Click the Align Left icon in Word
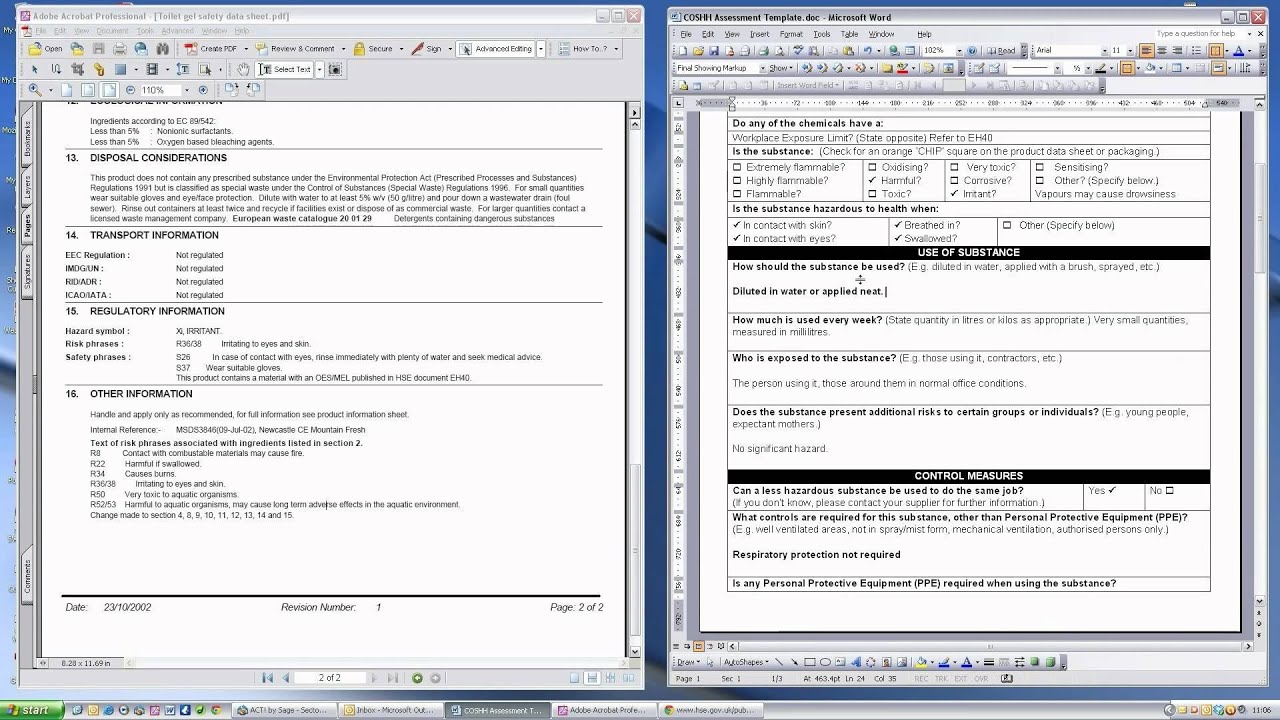Viewport: 1280px width, 720px height. click(1147, 50)
